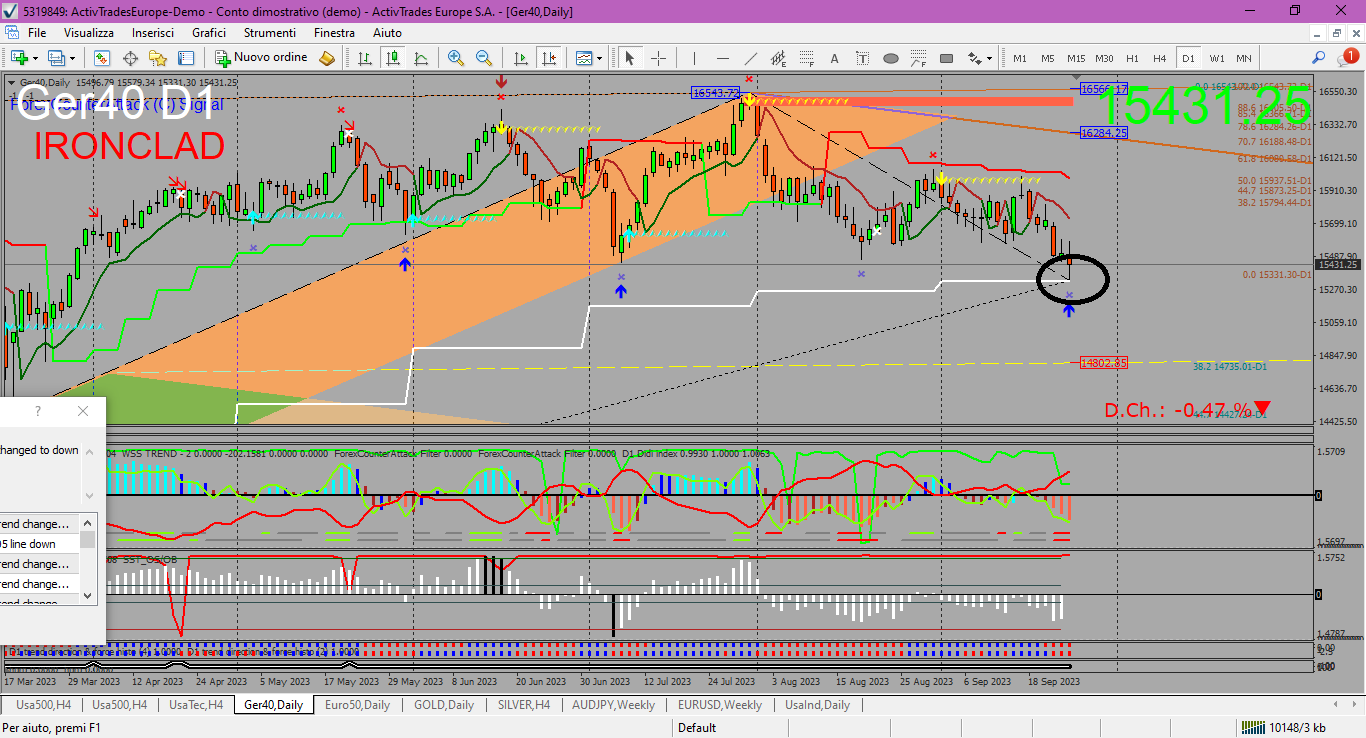
Task: Switch to candlestick chart mode
Action: point(394,58)
